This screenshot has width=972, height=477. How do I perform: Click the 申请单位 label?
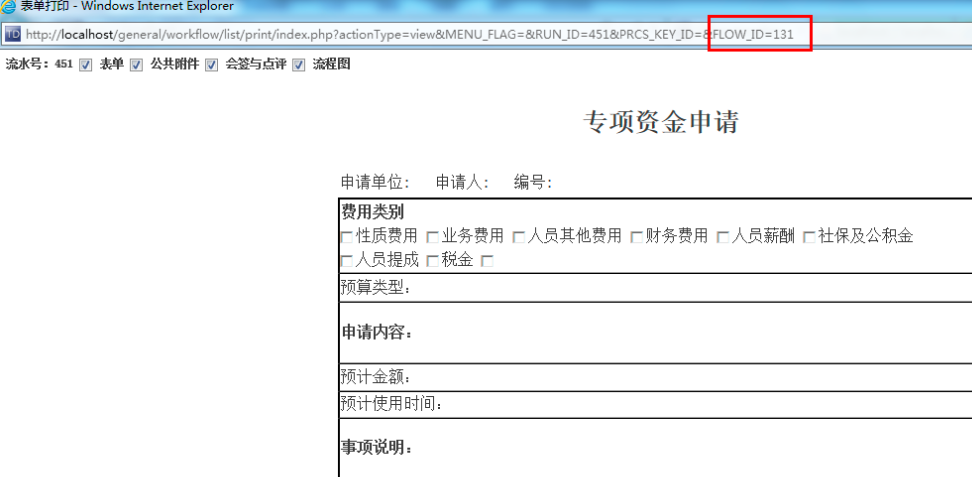(376, 182)
